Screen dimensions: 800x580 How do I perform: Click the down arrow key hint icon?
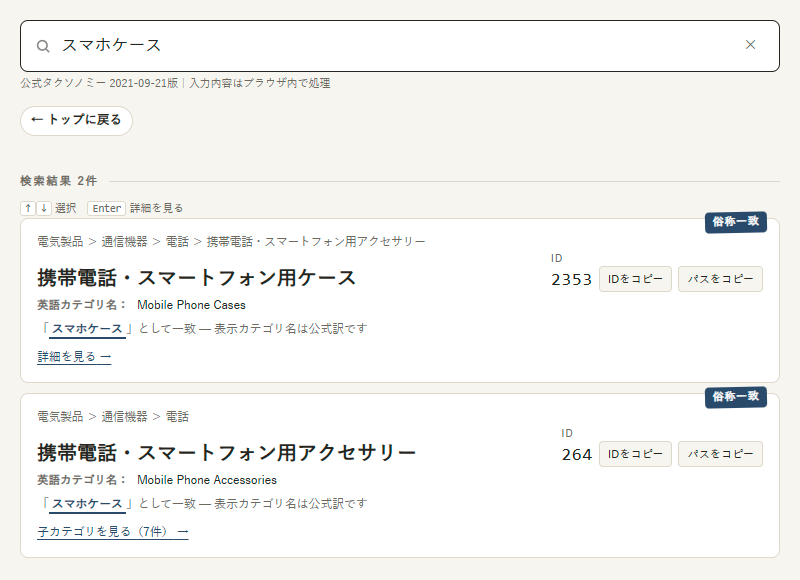pos(44,208)
